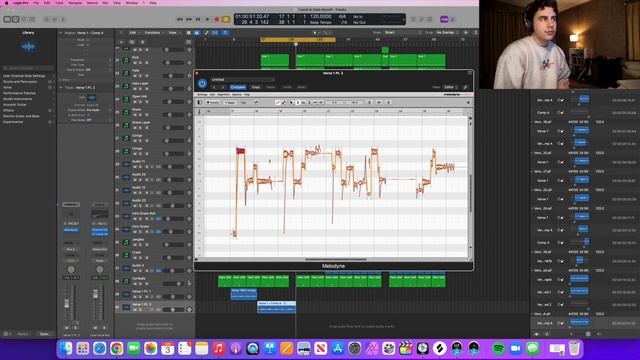The image size is (640, 360).
Task: Select the Melodyne Amplitude tool
Action: click(x=309, y=102)
